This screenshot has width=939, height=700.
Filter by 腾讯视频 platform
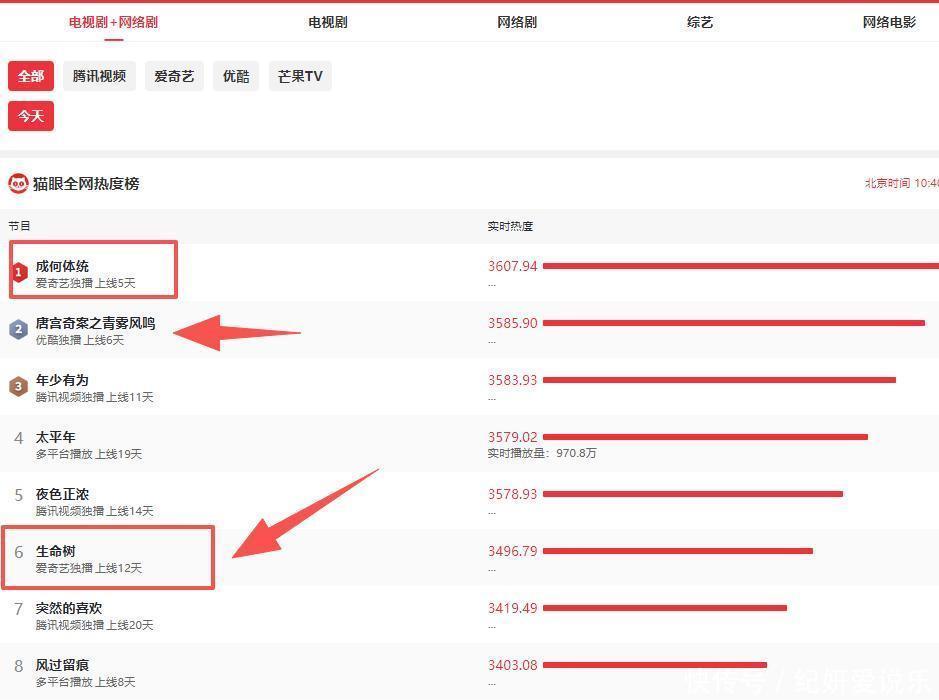click(99, 76)
